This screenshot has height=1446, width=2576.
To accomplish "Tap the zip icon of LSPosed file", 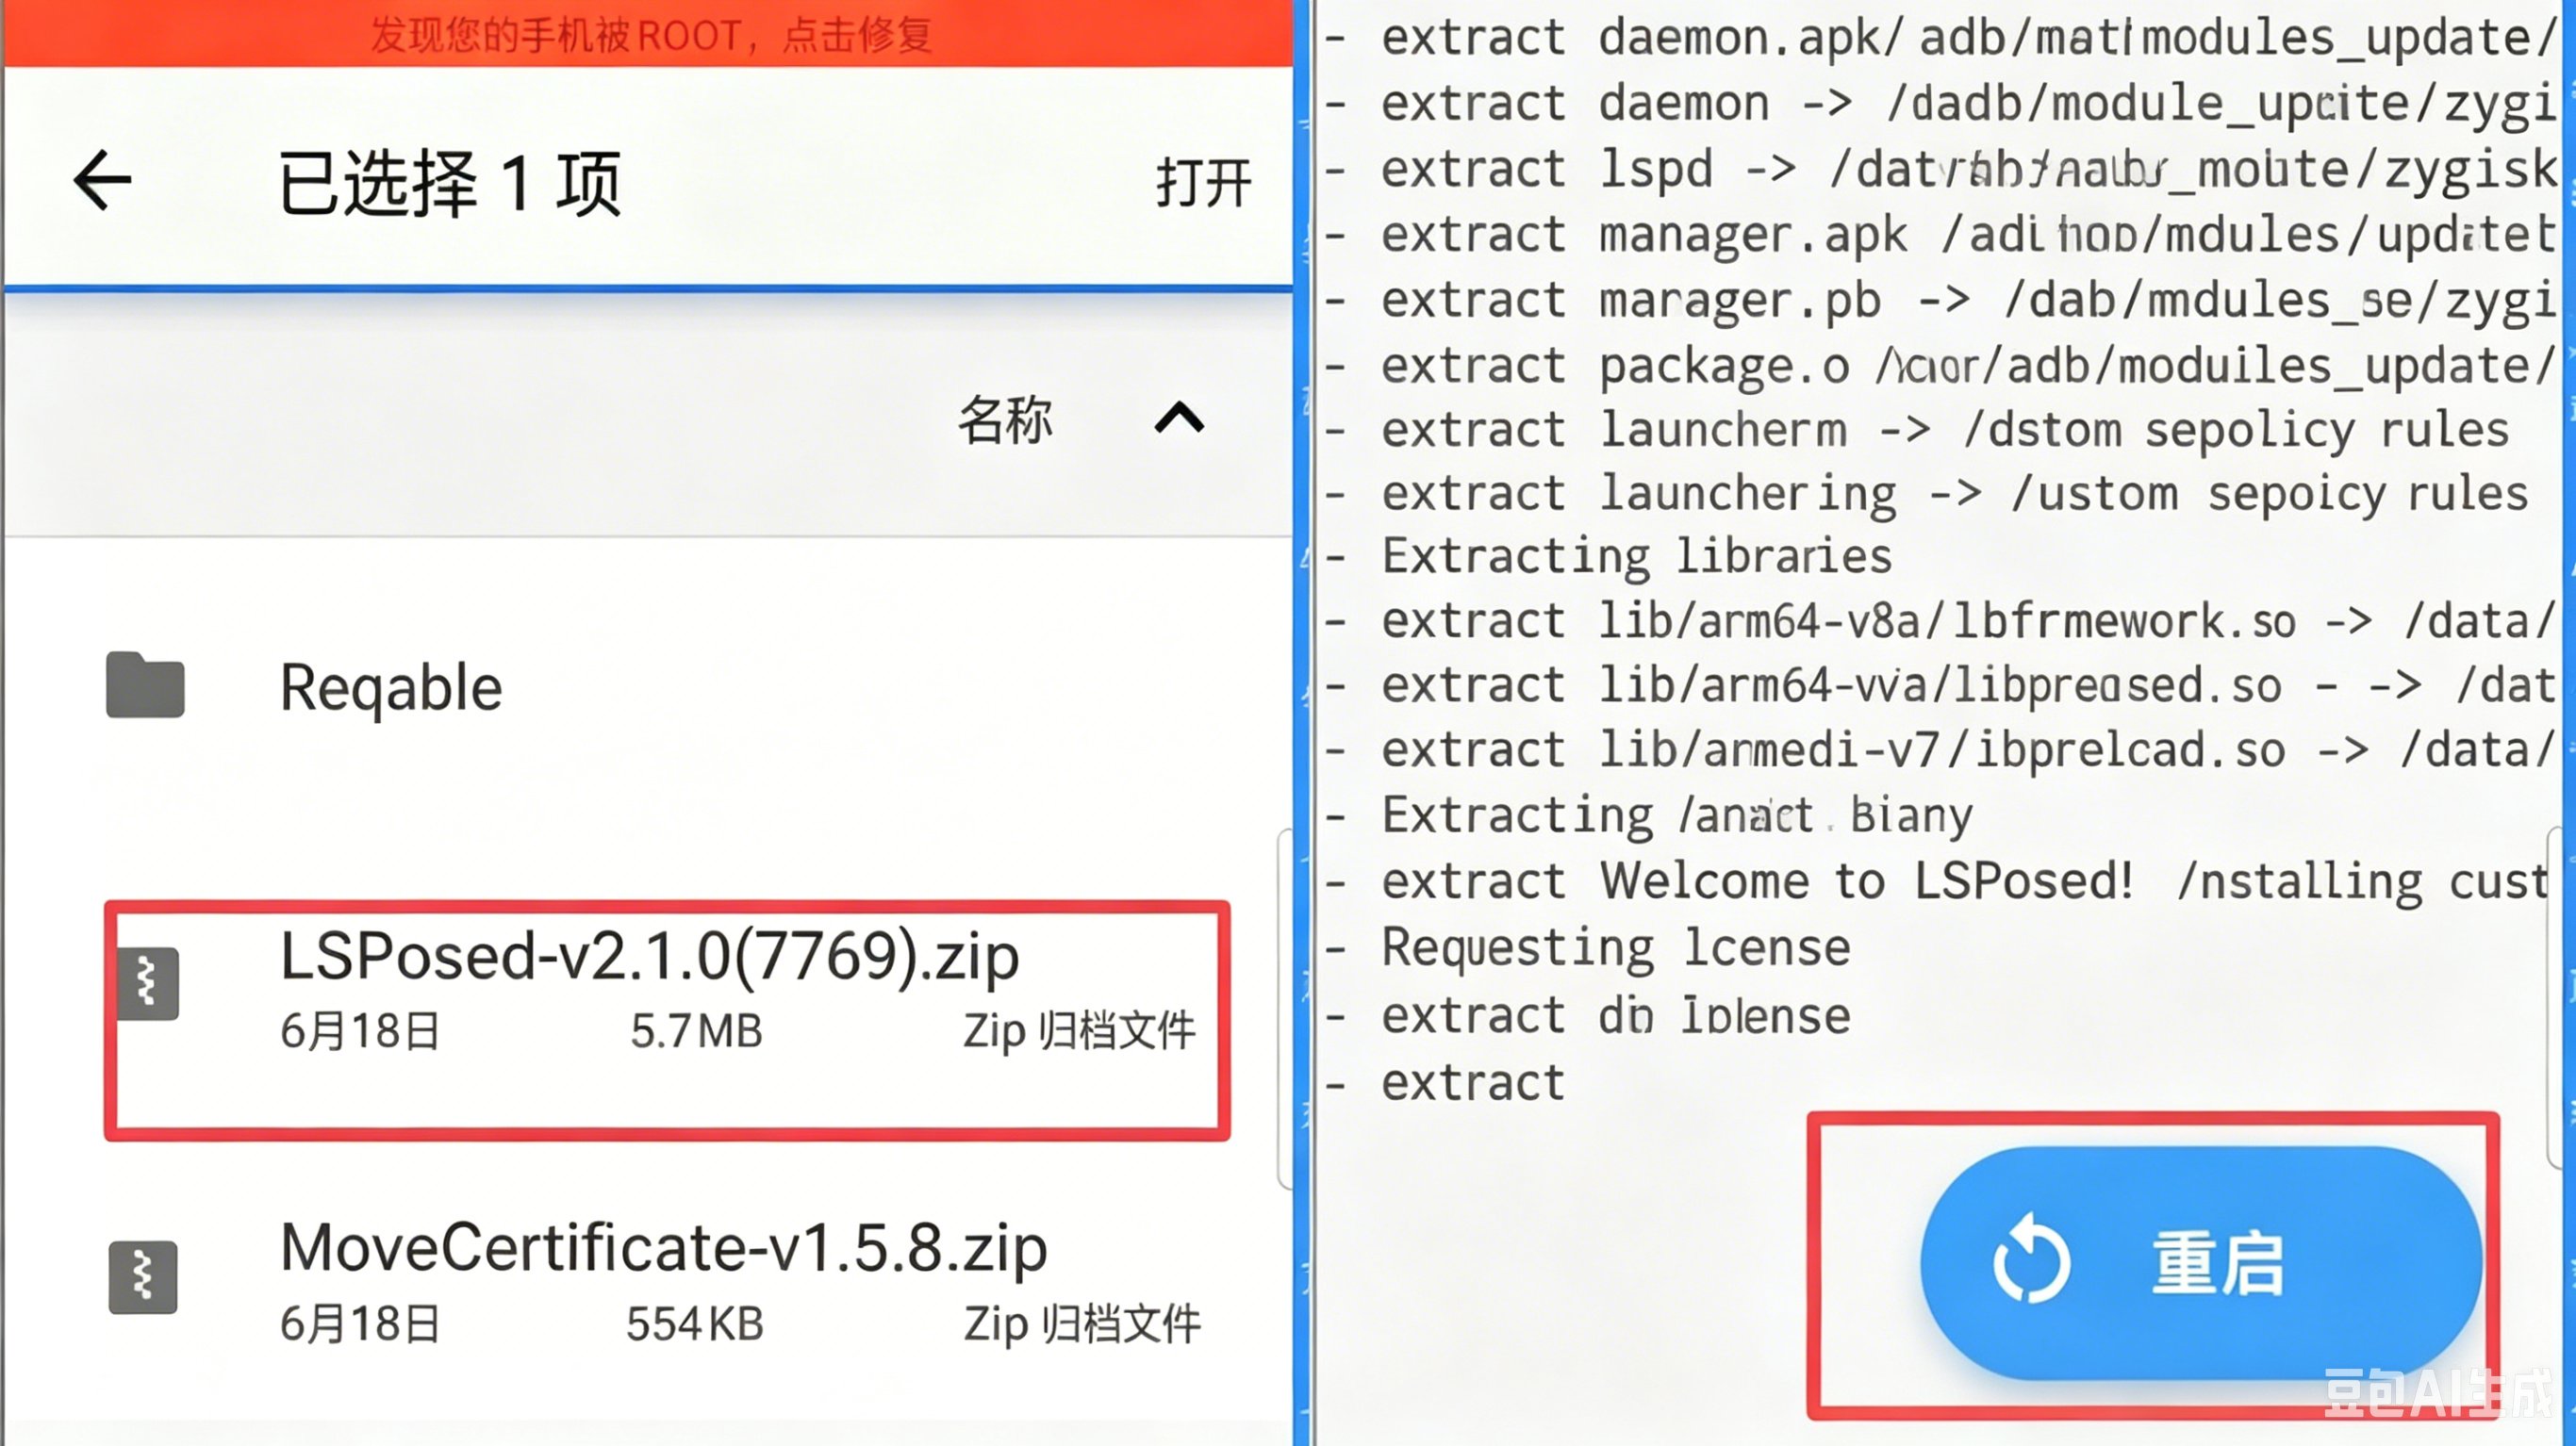I will tap(147, 983).
